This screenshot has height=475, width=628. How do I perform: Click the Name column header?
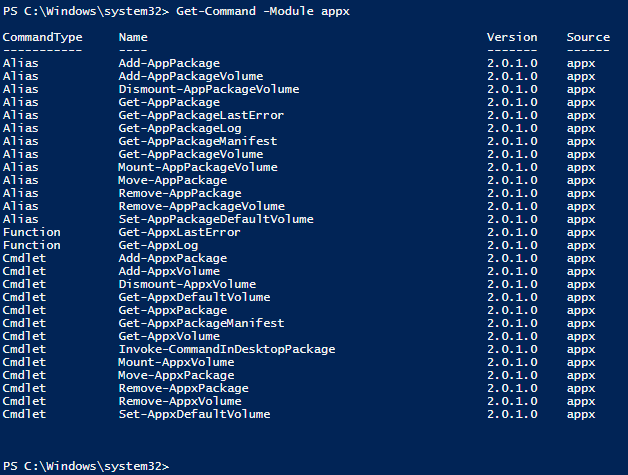pyautogui.click(x=133, y=37)
